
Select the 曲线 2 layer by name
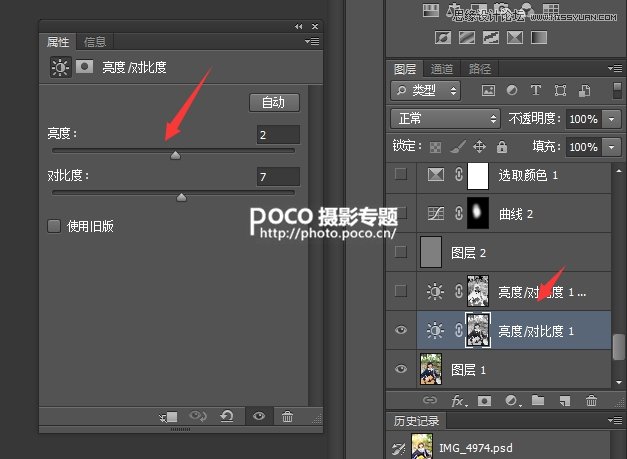516,214
